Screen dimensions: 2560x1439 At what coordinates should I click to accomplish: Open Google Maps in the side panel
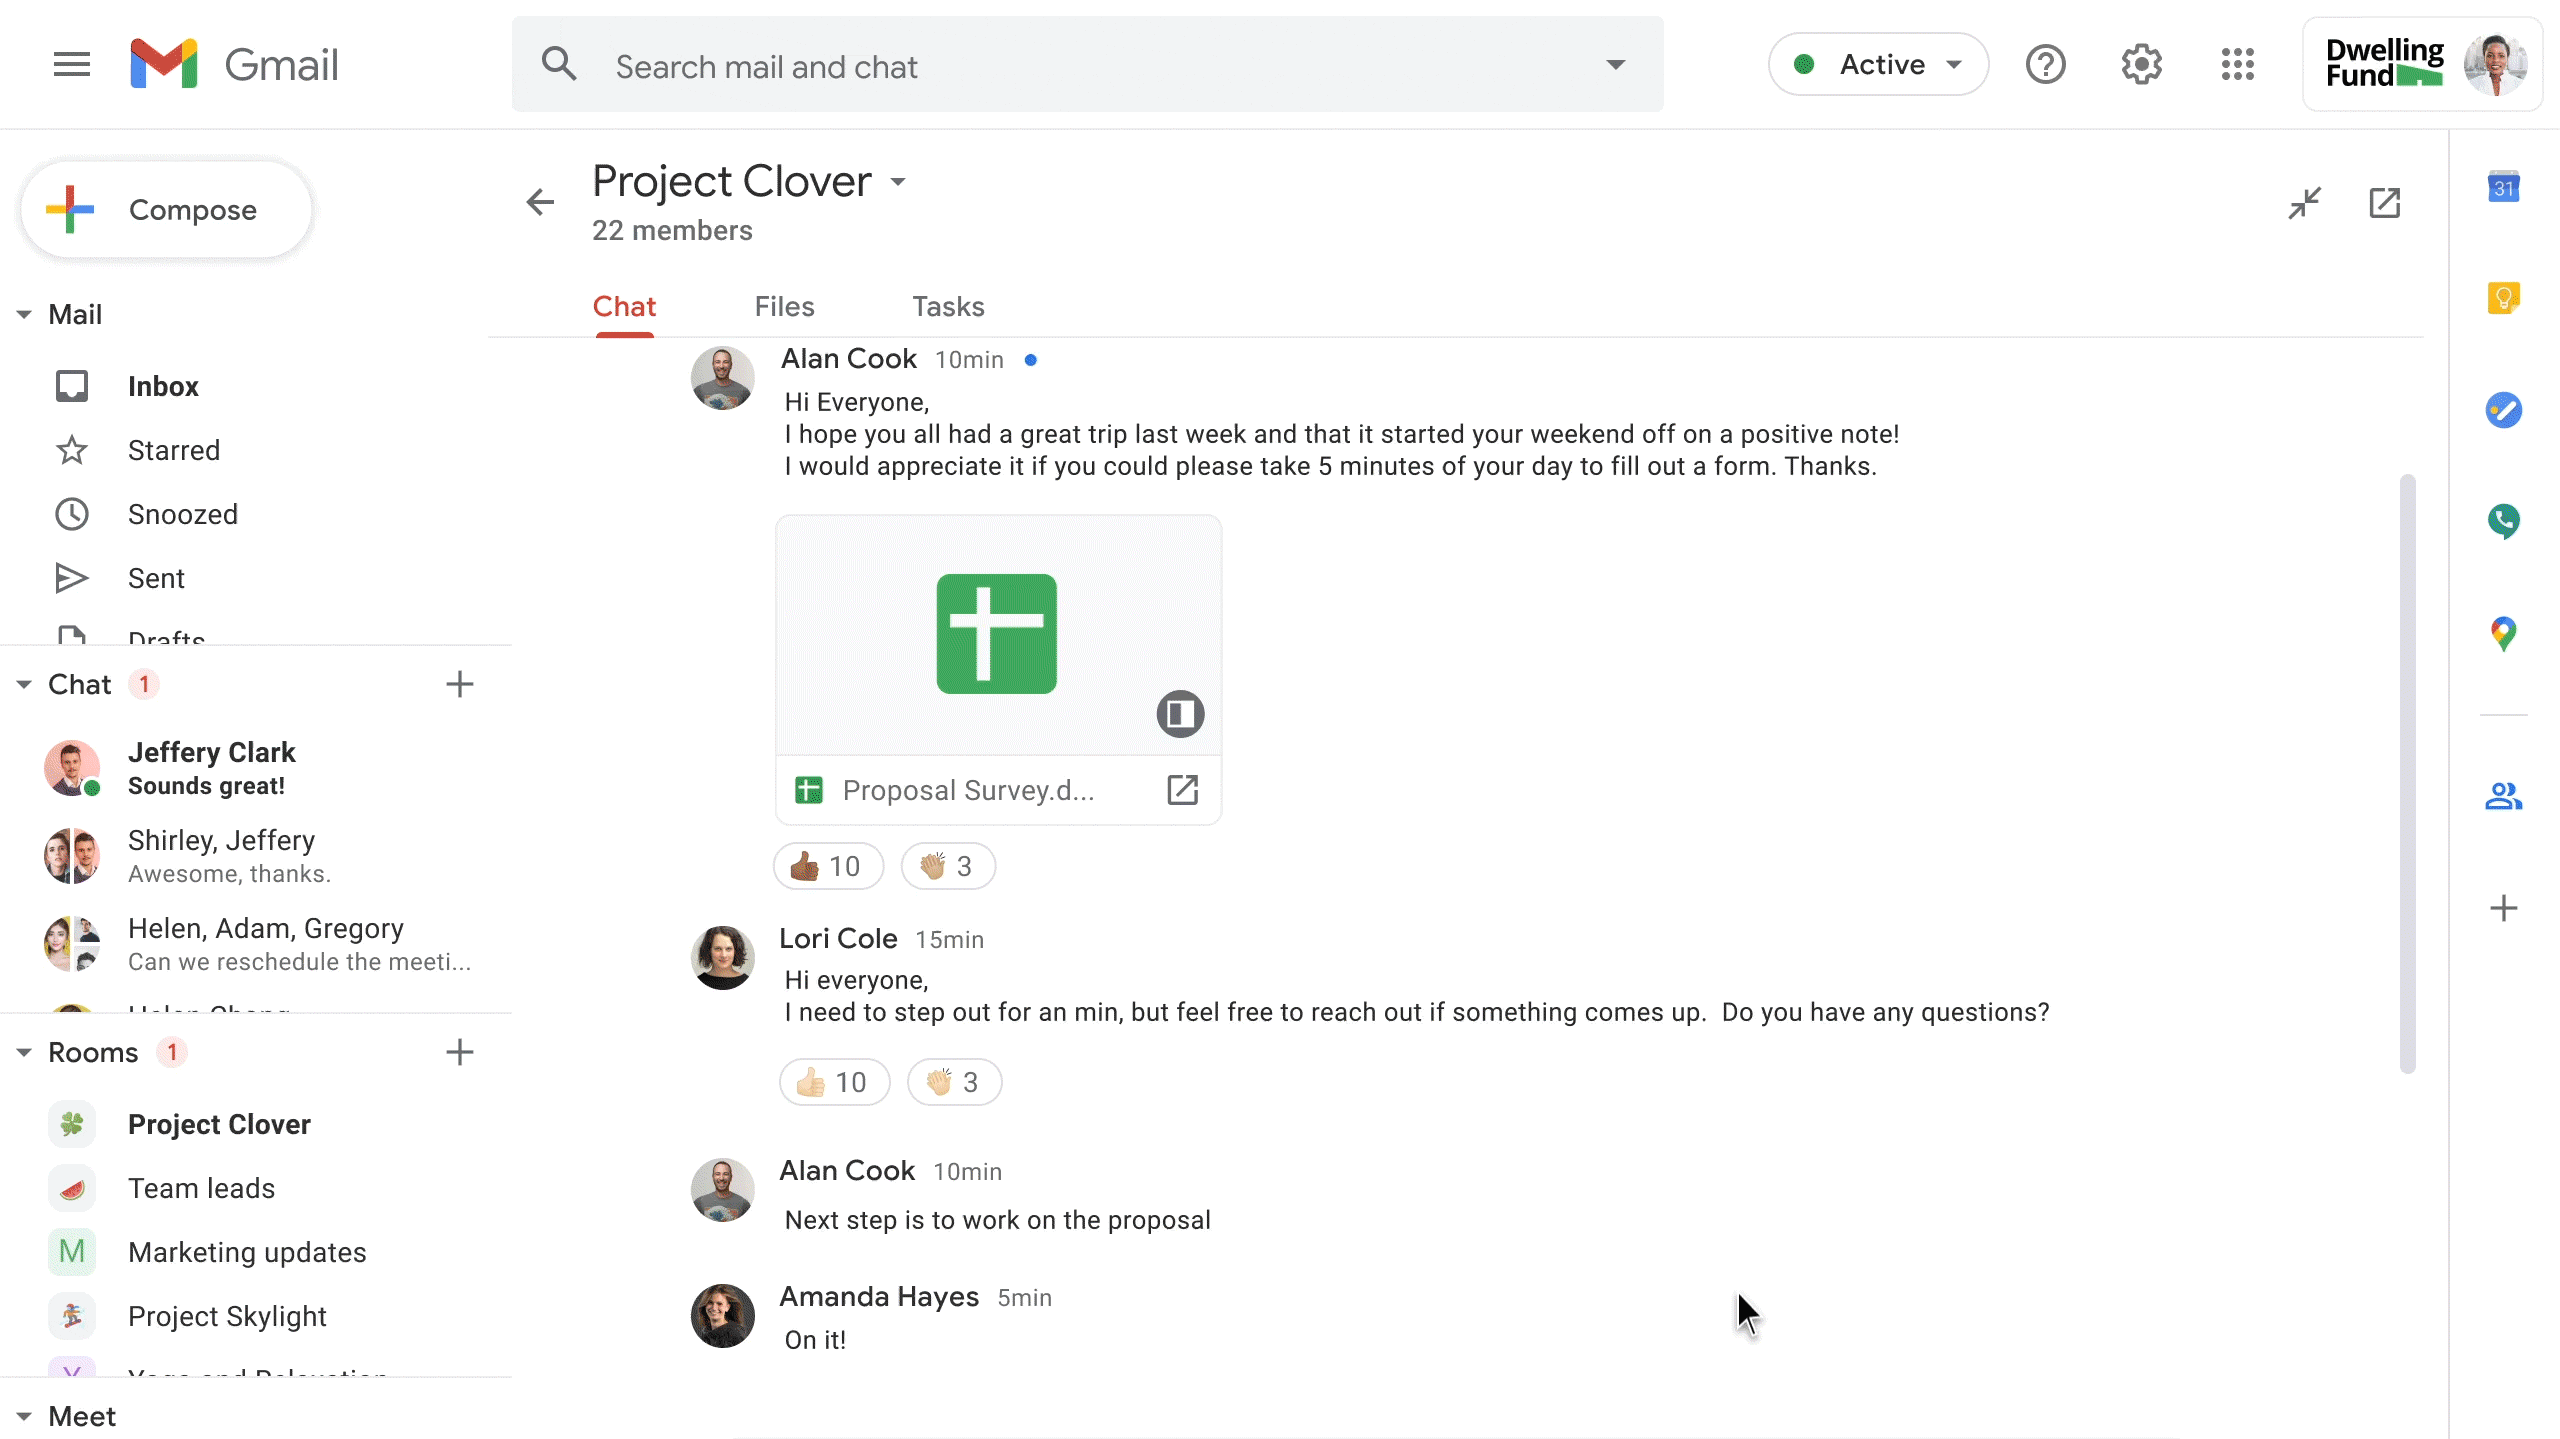click(x=2505, y=634)
